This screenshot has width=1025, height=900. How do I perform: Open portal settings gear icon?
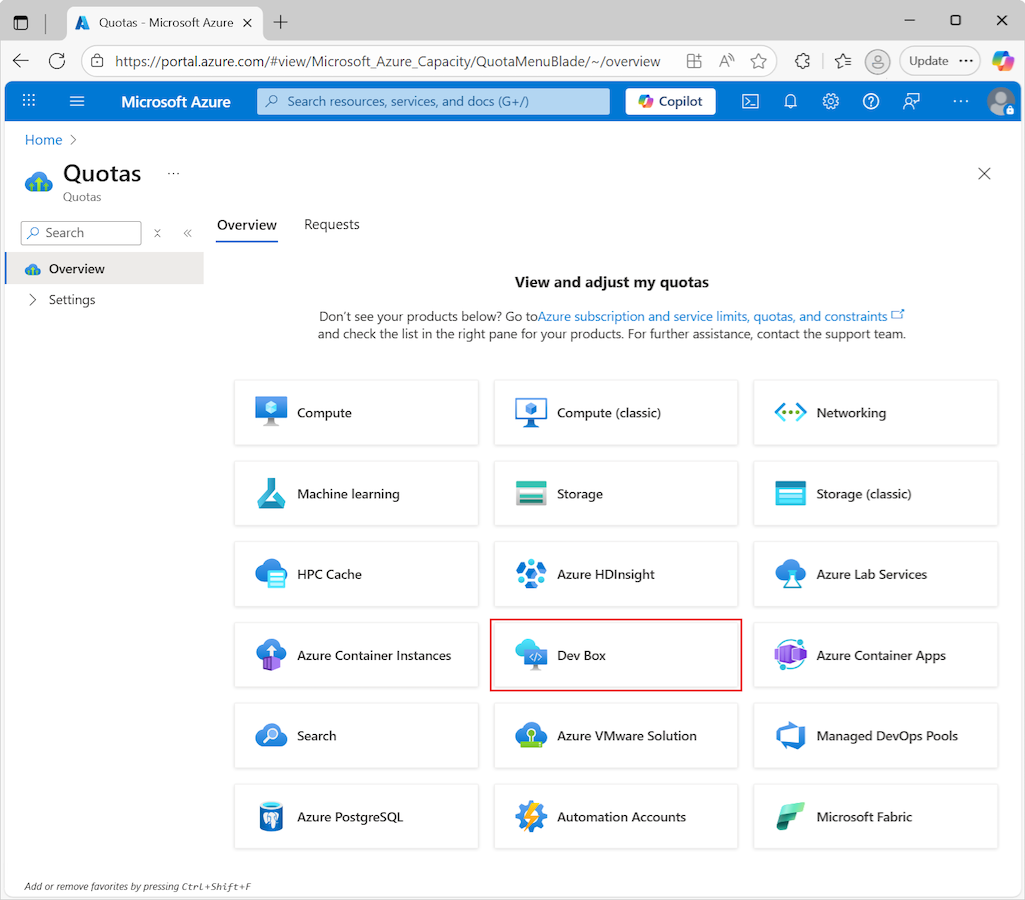tap(830, 101)
